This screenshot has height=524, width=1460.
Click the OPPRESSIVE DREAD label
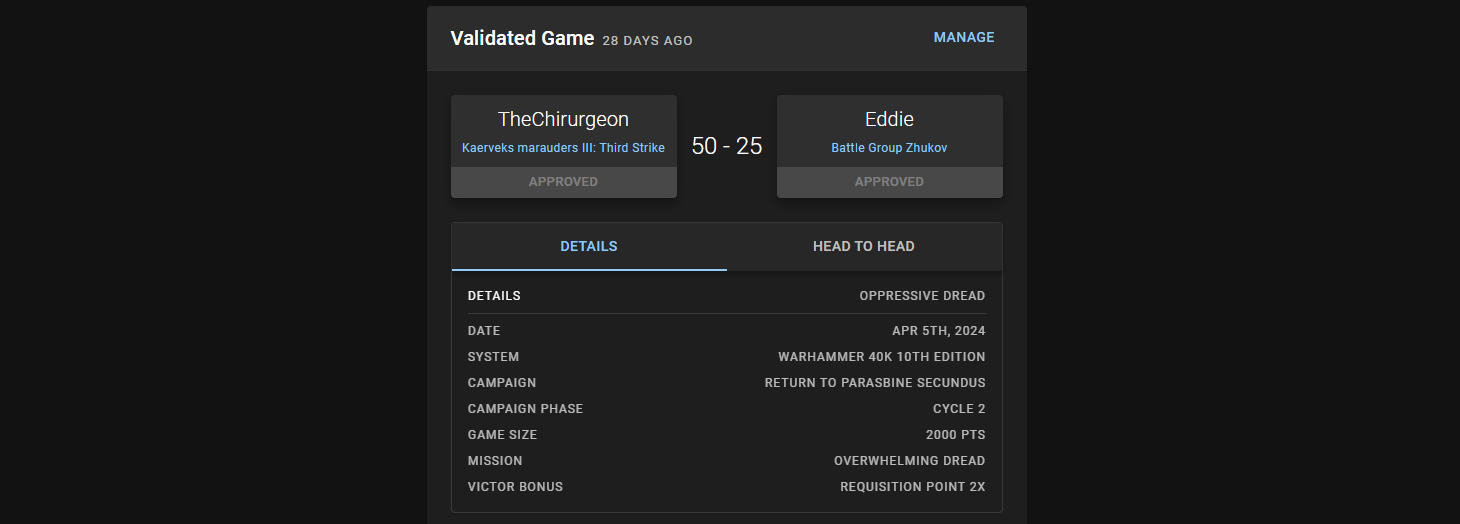click(x=922, y=296)
